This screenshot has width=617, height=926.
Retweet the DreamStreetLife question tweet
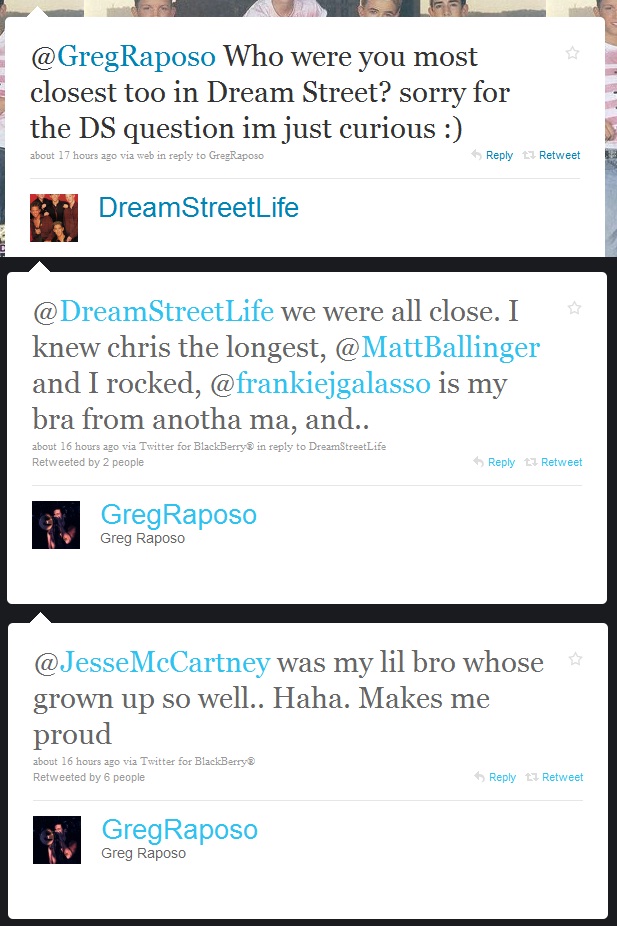551,155
